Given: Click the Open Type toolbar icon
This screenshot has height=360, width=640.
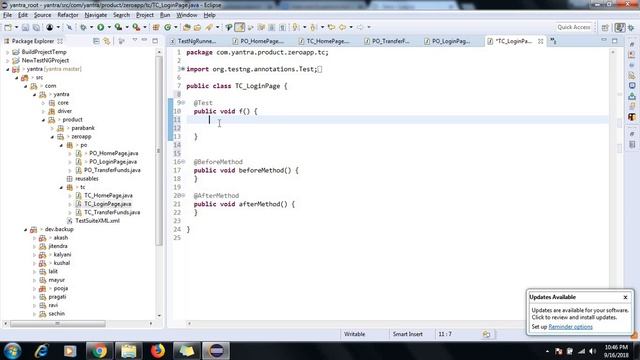Looking at the screenshot, I should pos(187,27).
